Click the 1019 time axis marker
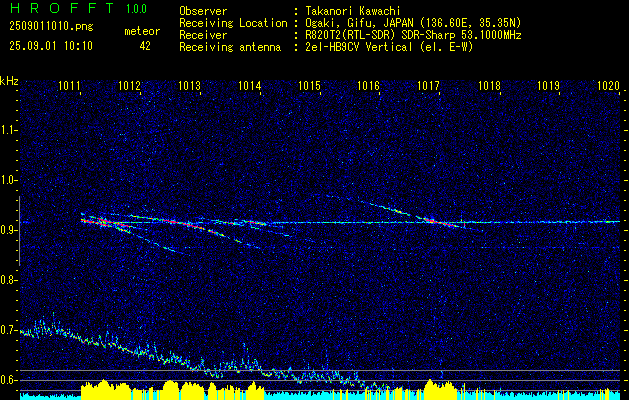The image size is (629, 400). [x=548, y=85]
